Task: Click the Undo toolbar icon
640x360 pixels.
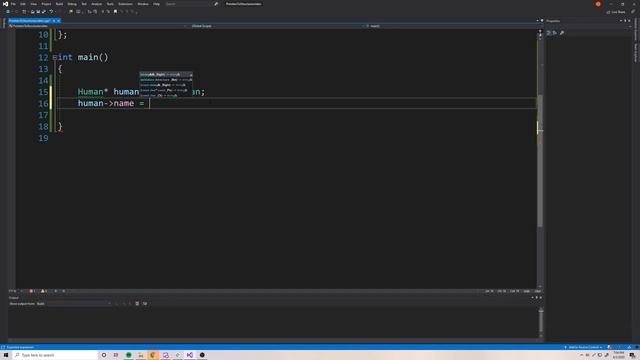Action: pos(51,12)
